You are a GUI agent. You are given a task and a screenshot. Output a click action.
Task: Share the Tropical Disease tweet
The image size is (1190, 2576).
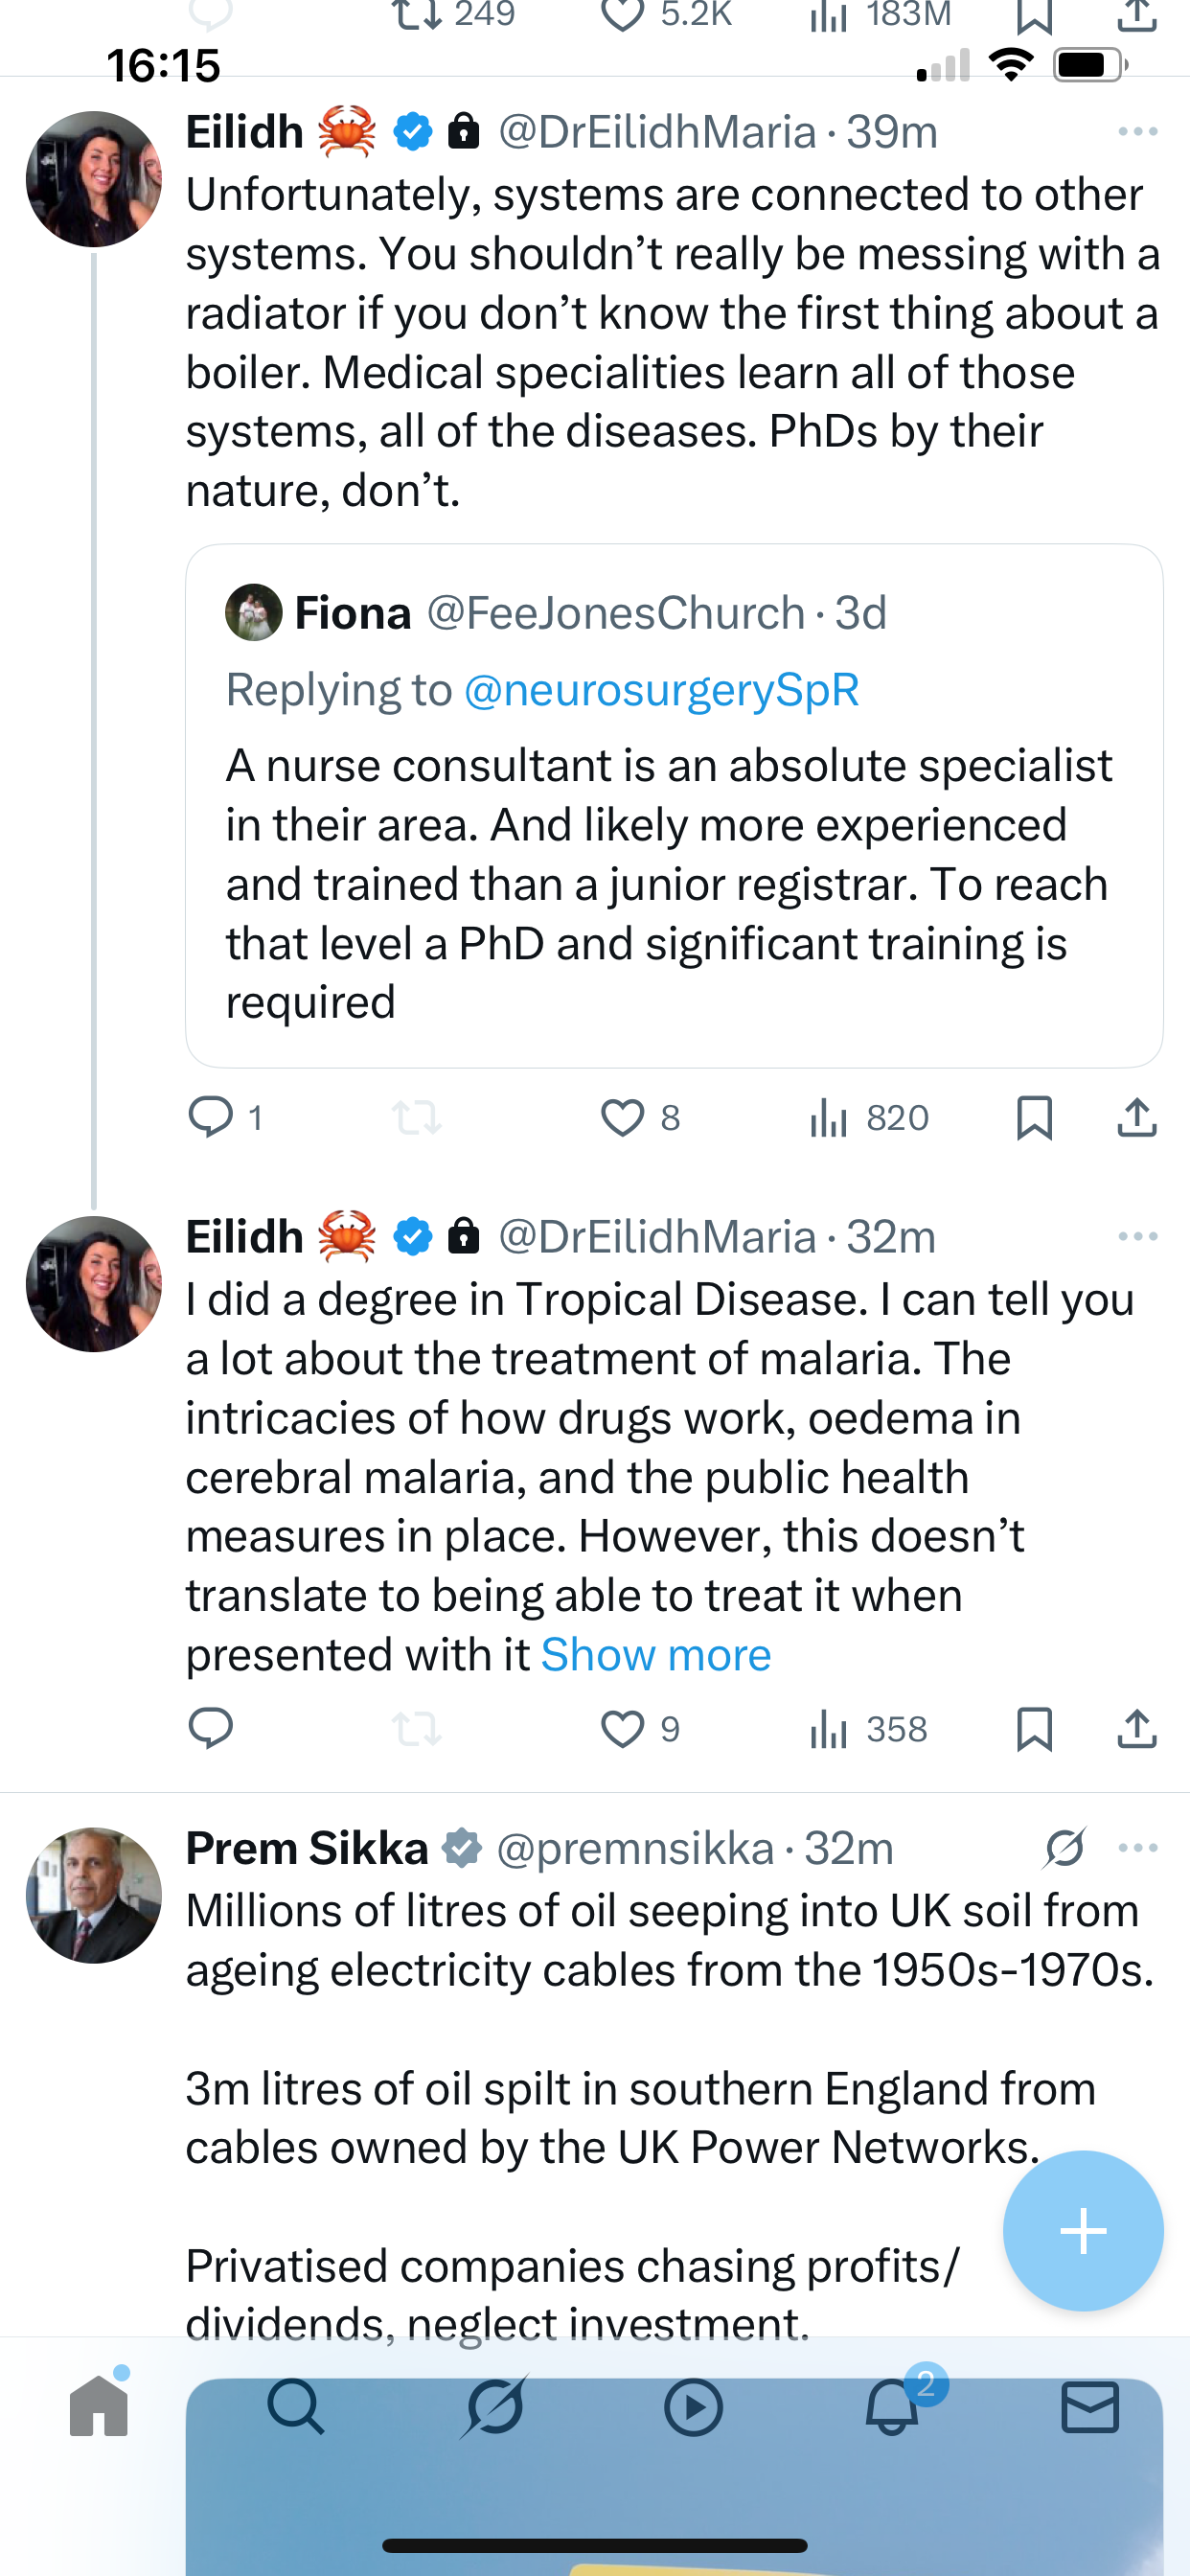1136,1729
